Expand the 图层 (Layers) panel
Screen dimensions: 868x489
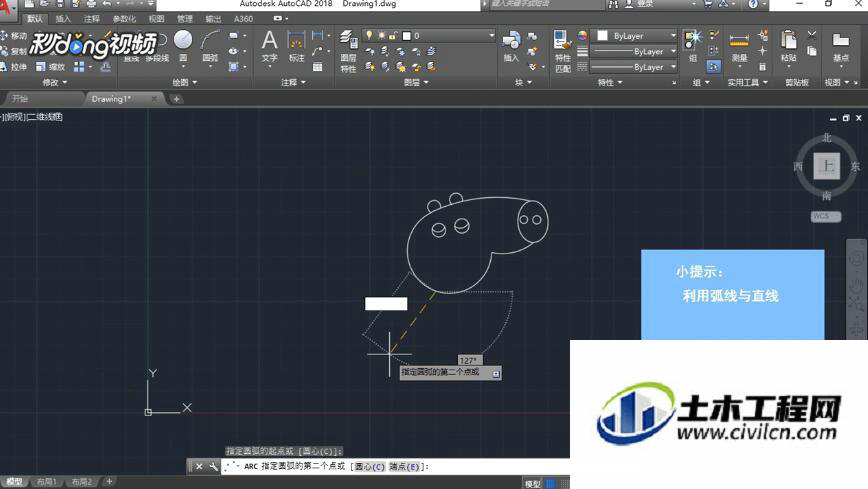point(416,82)
